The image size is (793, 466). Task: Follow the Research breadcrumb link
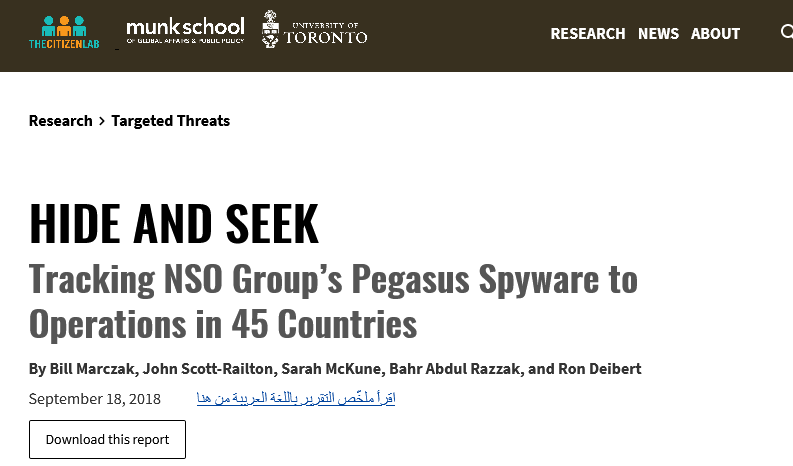[x=61, y=121]
